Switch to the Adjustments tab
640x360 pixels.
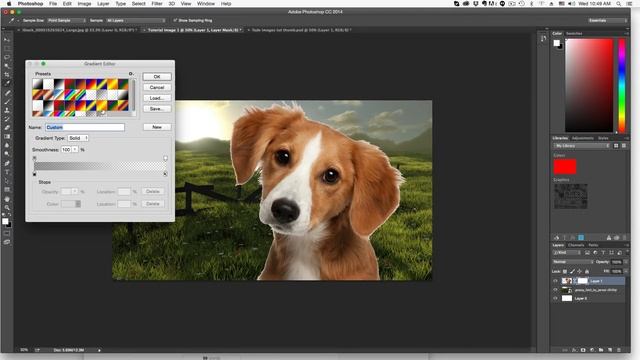click(582, 138)
